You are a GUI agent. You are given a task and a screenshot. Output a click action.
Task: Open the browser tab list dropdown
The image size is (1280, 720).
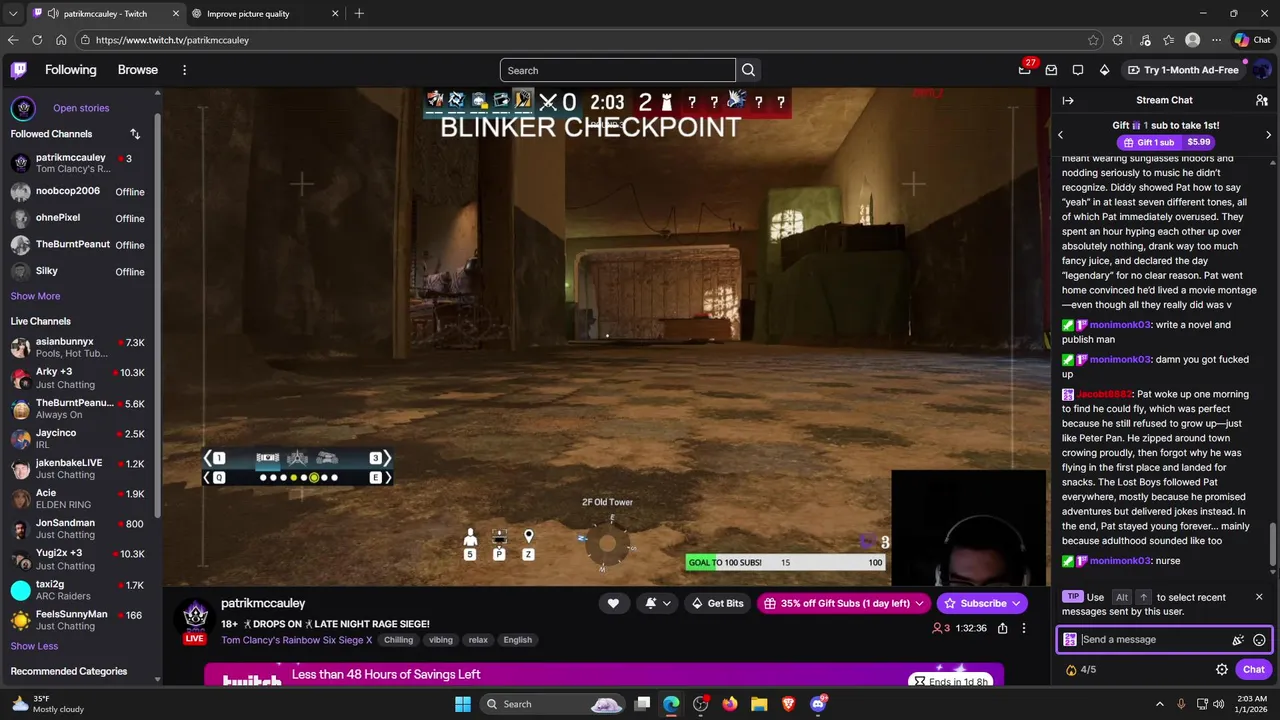point(13,13)
